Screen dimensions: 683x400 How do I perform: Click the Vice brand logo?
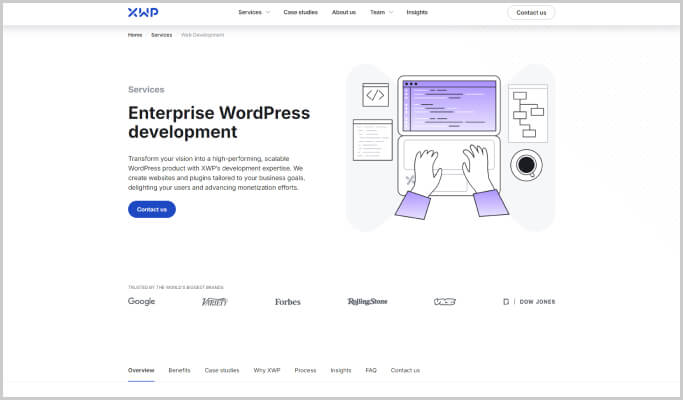click(x=445, y=301)
